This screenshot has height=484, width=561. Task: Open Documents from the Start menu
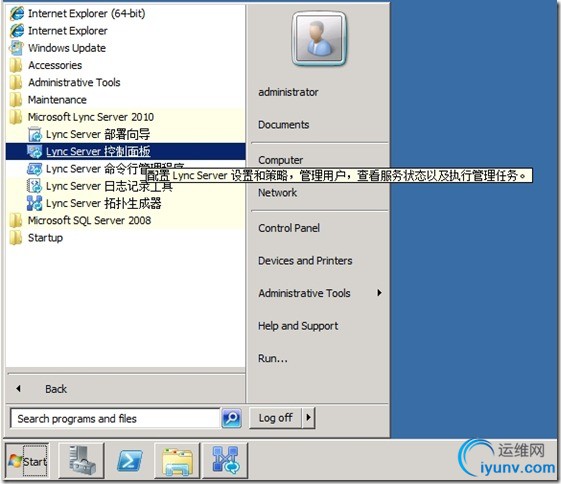point(284,124)
